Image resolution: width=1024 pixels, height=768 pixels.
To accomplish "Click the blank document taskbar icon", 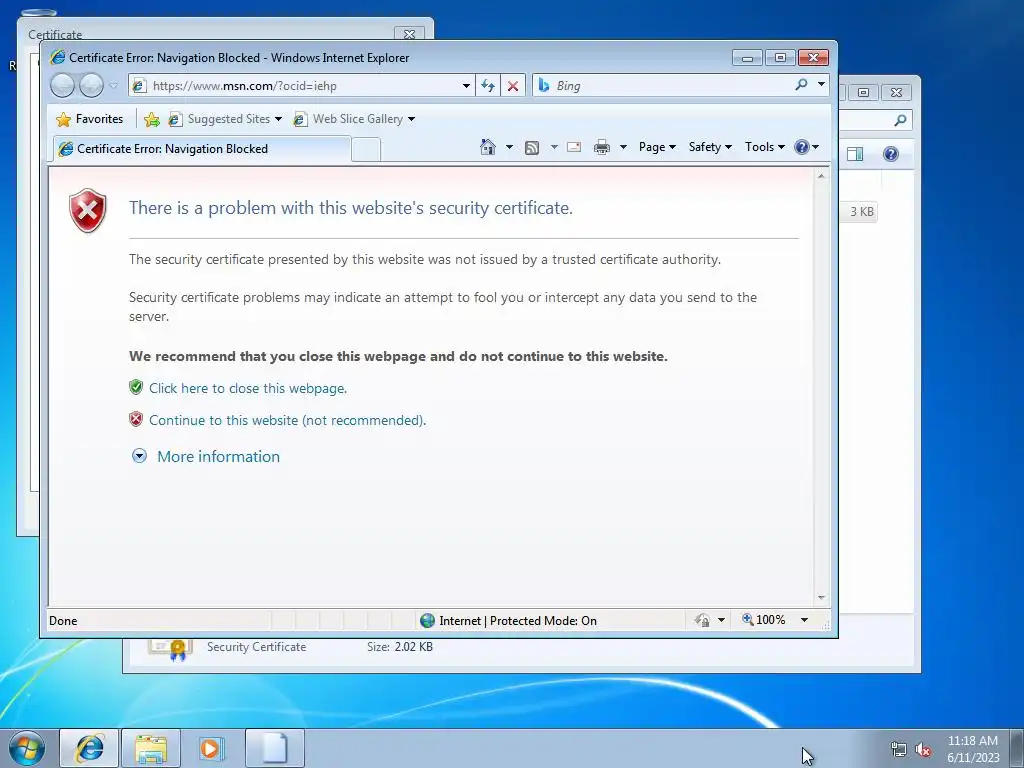I will [x=274, y=748].
